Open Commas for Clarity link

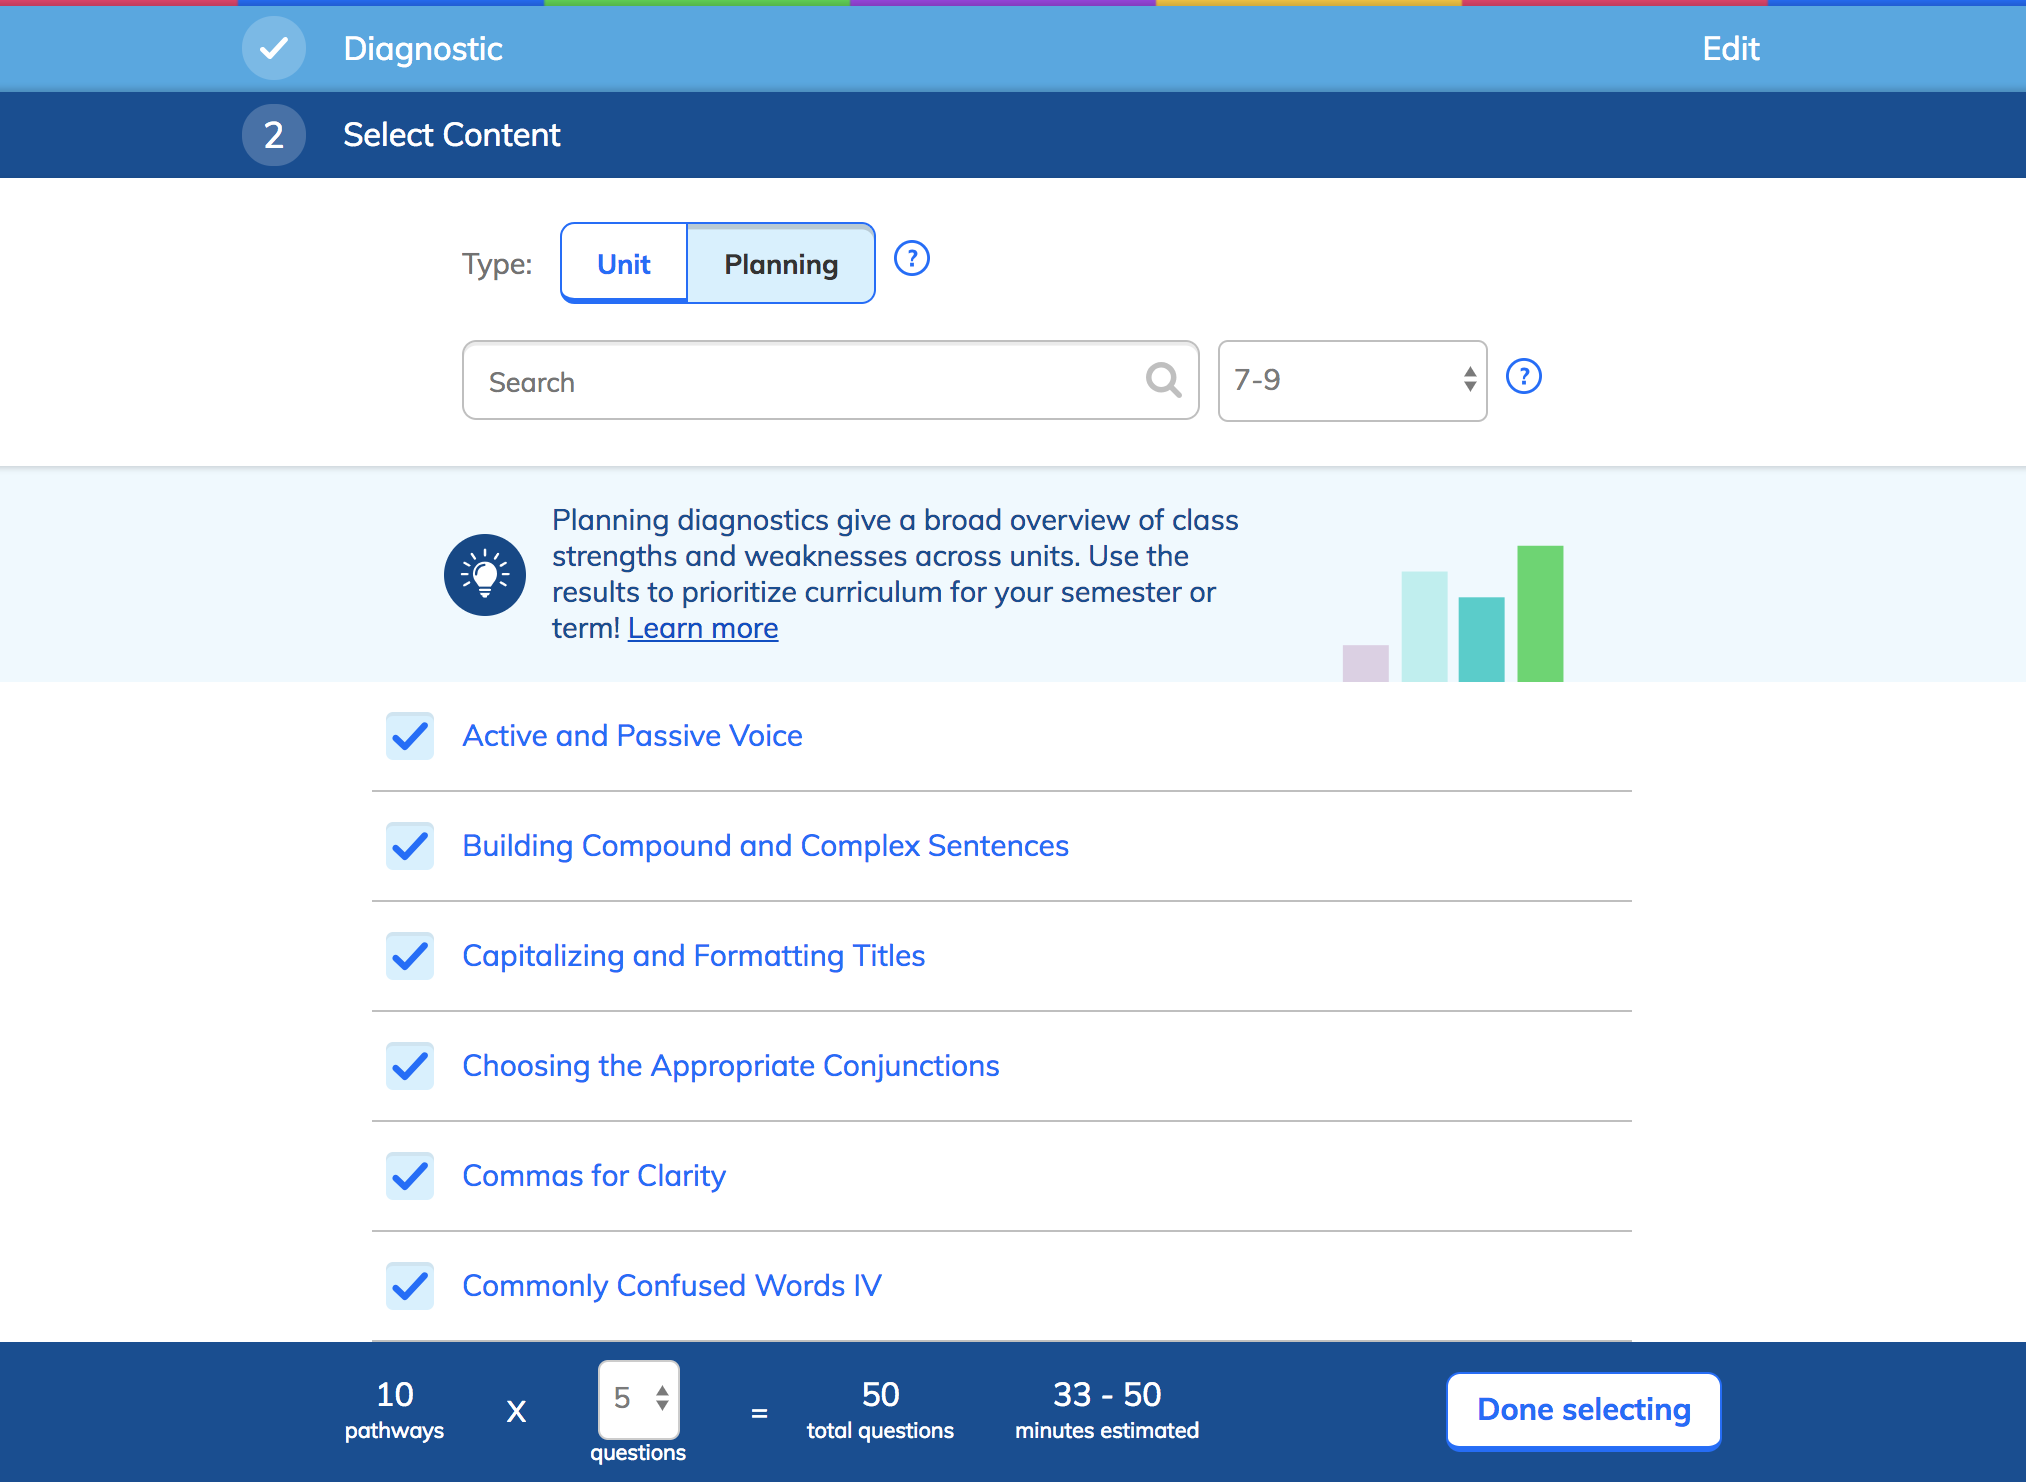(594, 1176)
